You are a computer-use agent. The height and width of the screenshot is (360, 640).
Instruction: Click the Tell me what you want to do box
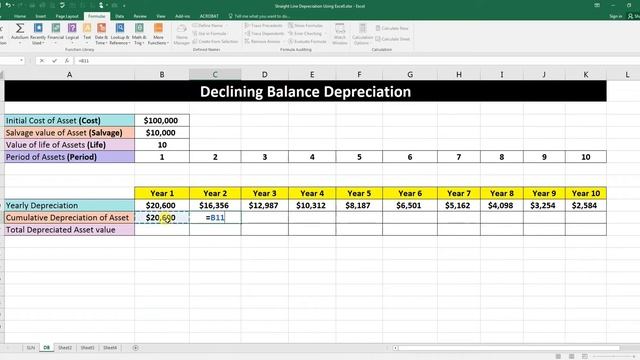tap(260, 16)
